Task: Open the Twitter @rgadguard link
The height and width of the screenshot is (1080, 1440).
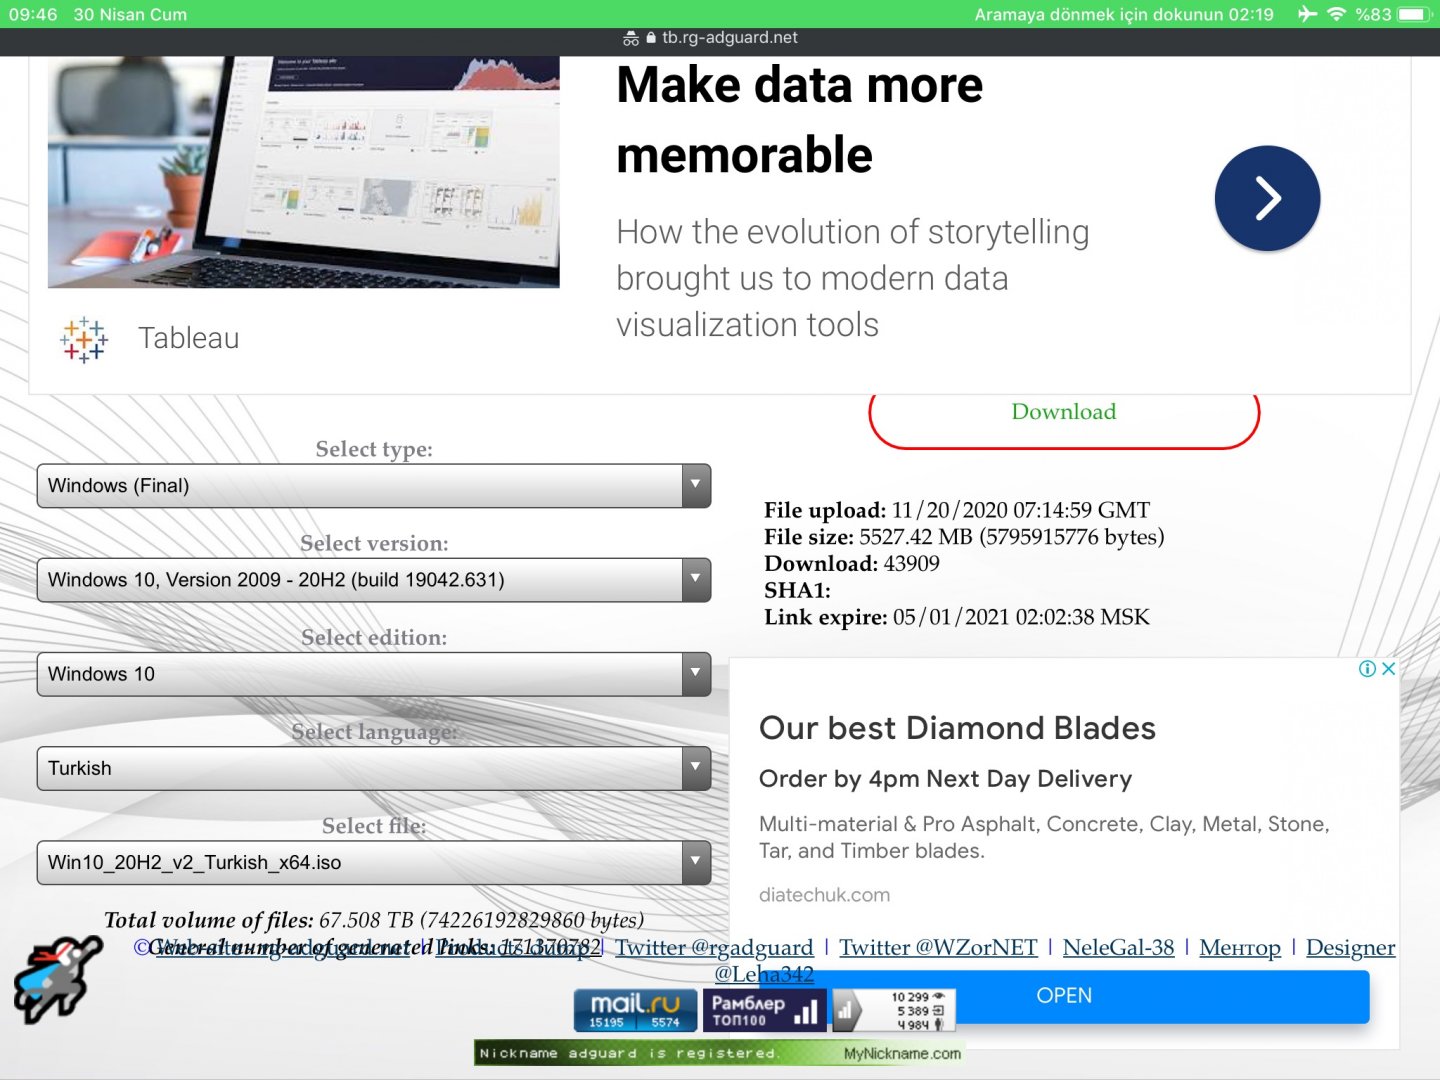Action: pyautogui.click(x=714, y=948)
